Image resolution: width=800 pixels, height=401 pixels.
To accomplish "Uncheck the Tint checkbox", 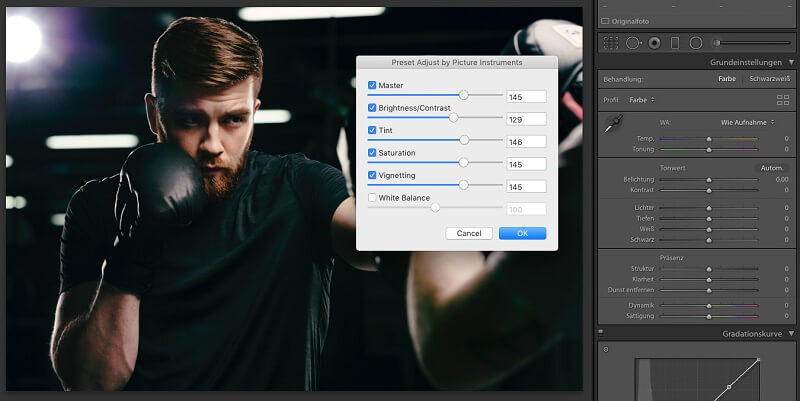I will tap(372, 130).
